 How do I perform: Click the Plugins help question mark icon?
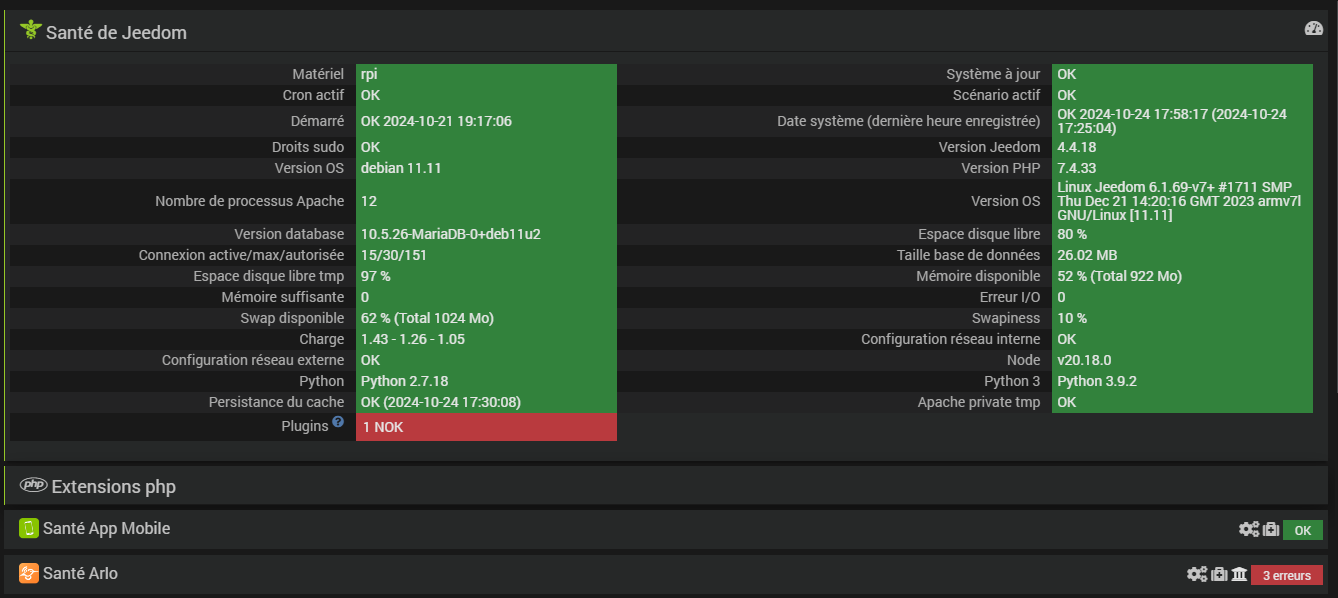click(x=338, y=423)
